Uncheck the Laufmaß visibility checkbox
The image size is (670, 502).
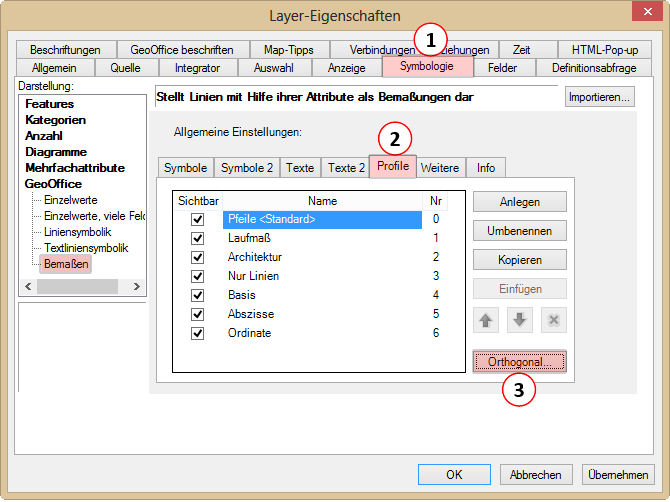tap(197, 238)
